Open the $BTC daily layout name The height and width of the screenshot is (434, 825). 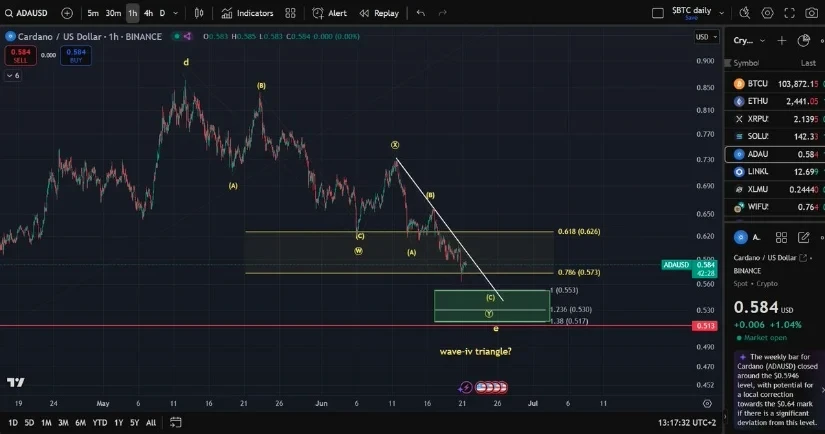click(691, 11)
